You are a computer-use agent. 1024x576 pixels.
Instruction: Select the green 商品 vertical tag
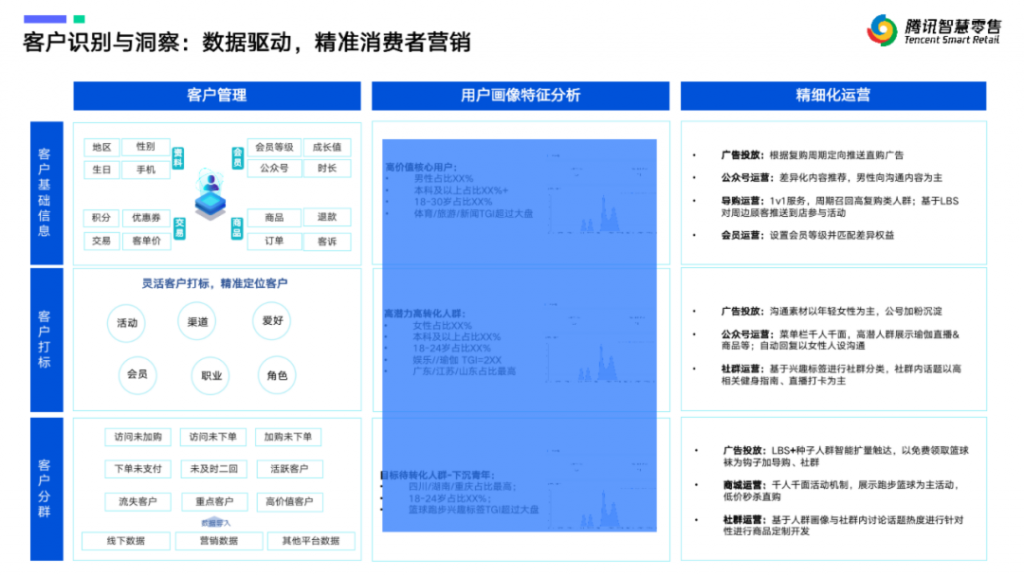236,228
